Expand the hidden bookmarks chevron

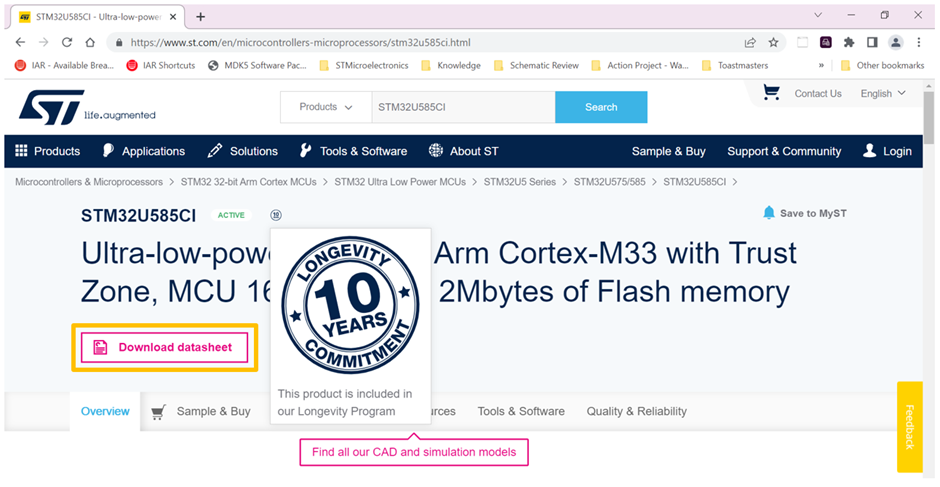pos(821,65)
